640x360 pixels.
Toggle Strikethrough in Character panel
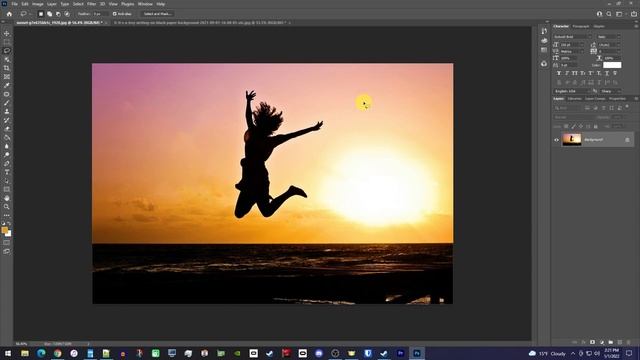615,73
